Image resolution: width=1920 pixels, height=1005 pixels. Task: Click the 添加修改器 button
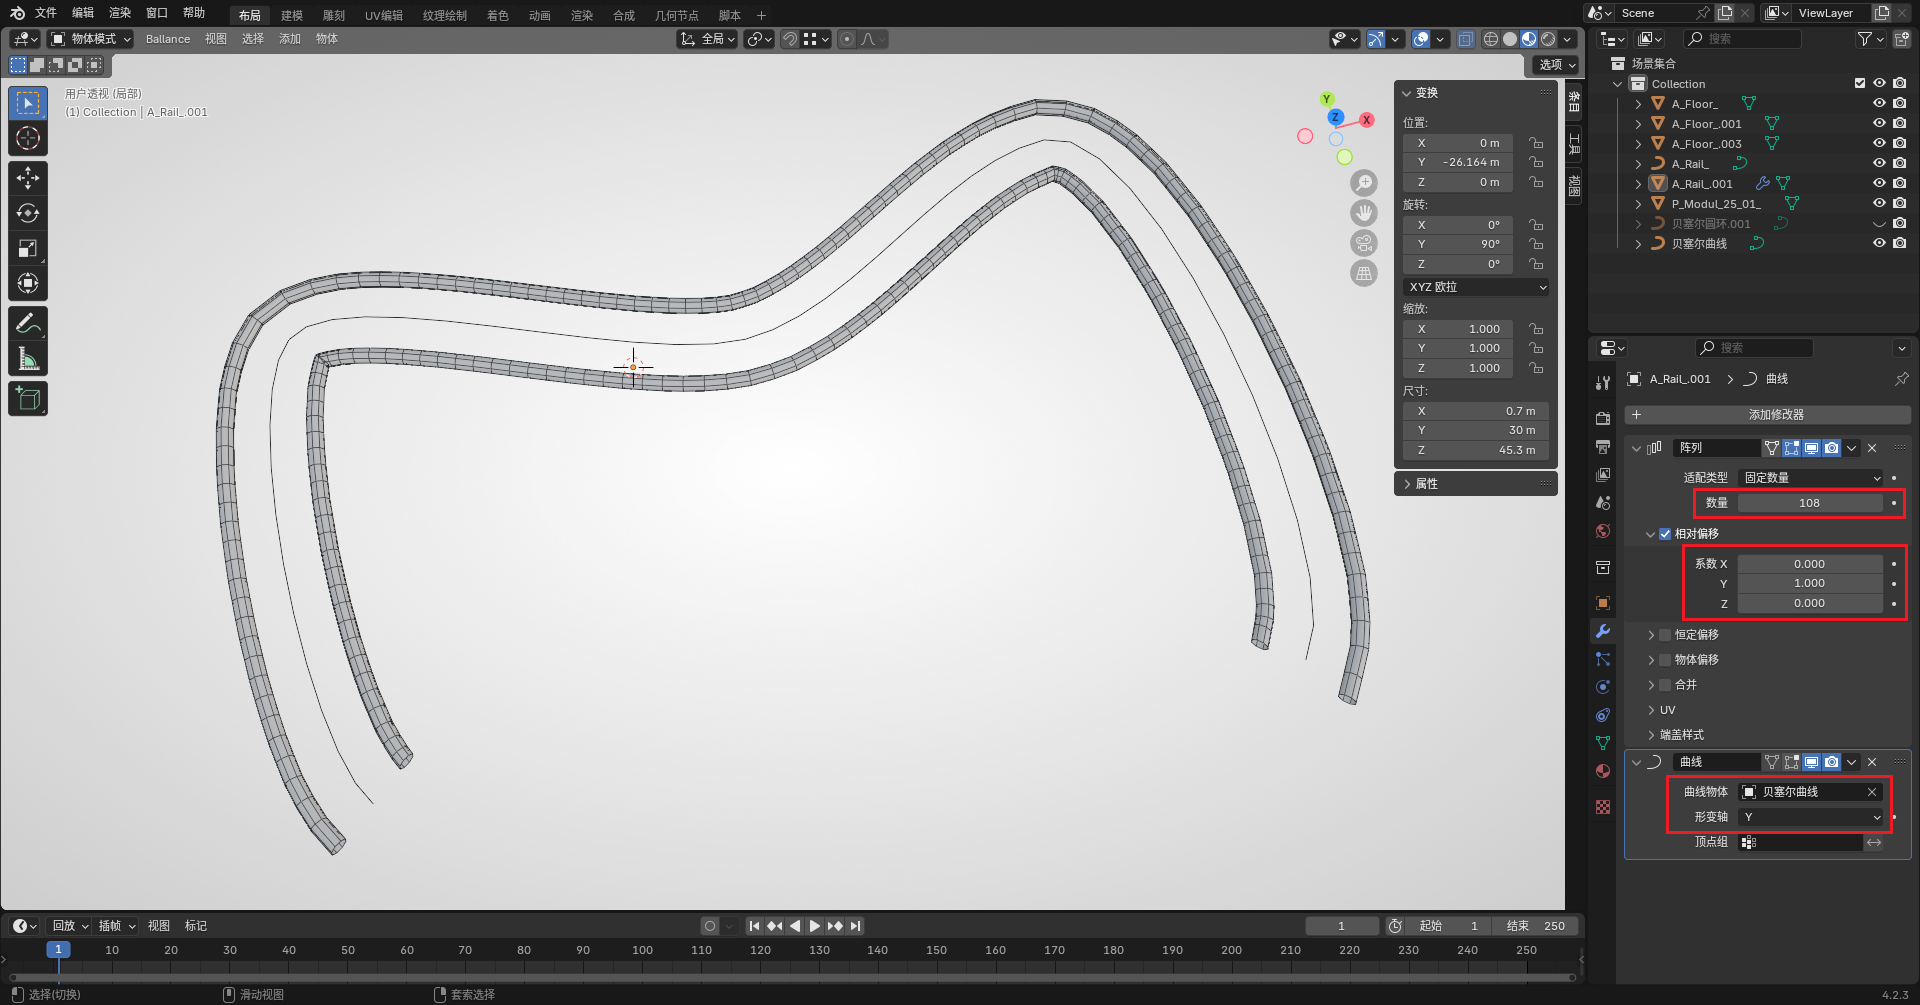click(1768, 414)
